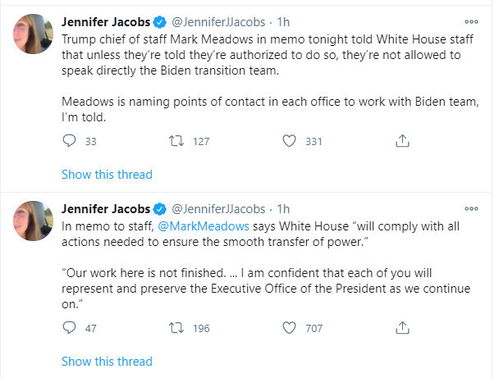Retweet the tweet with 196 retweets
This screenshot has height=378, width=499.
click(x=176, y=328)
